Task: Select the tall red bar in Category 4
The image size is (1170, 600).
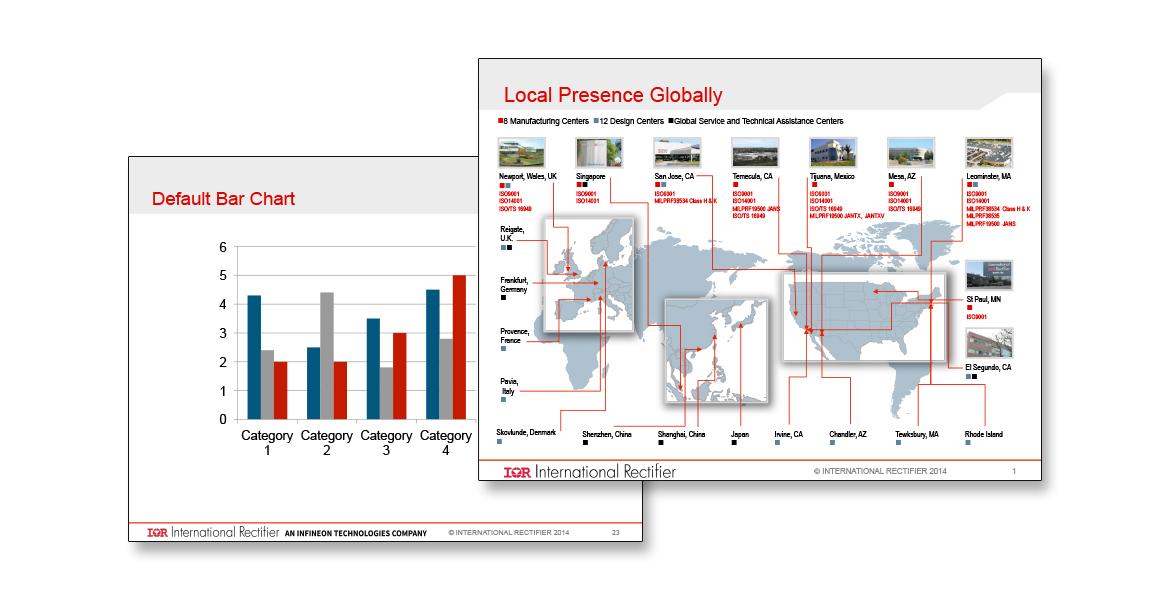Action: click(x=459, y=347)
